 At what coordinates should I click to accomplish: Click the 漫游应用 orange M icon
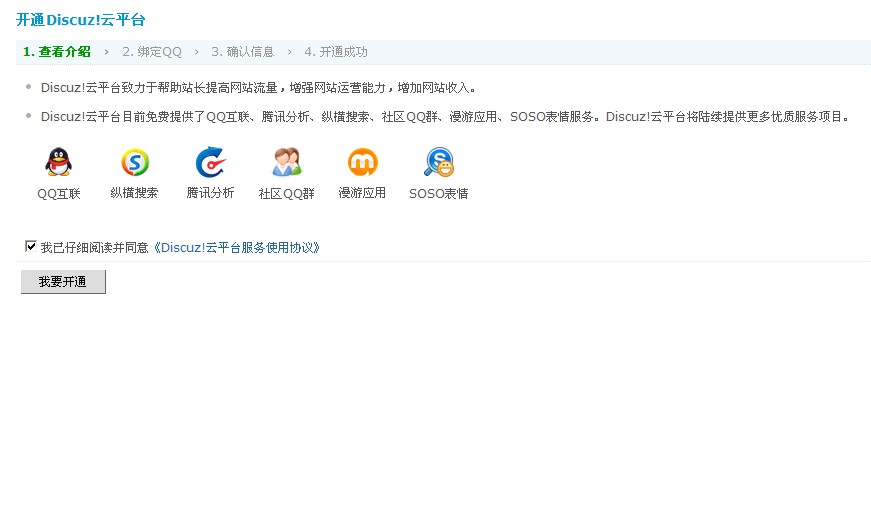pyautogui.click(x=363, y=162)
